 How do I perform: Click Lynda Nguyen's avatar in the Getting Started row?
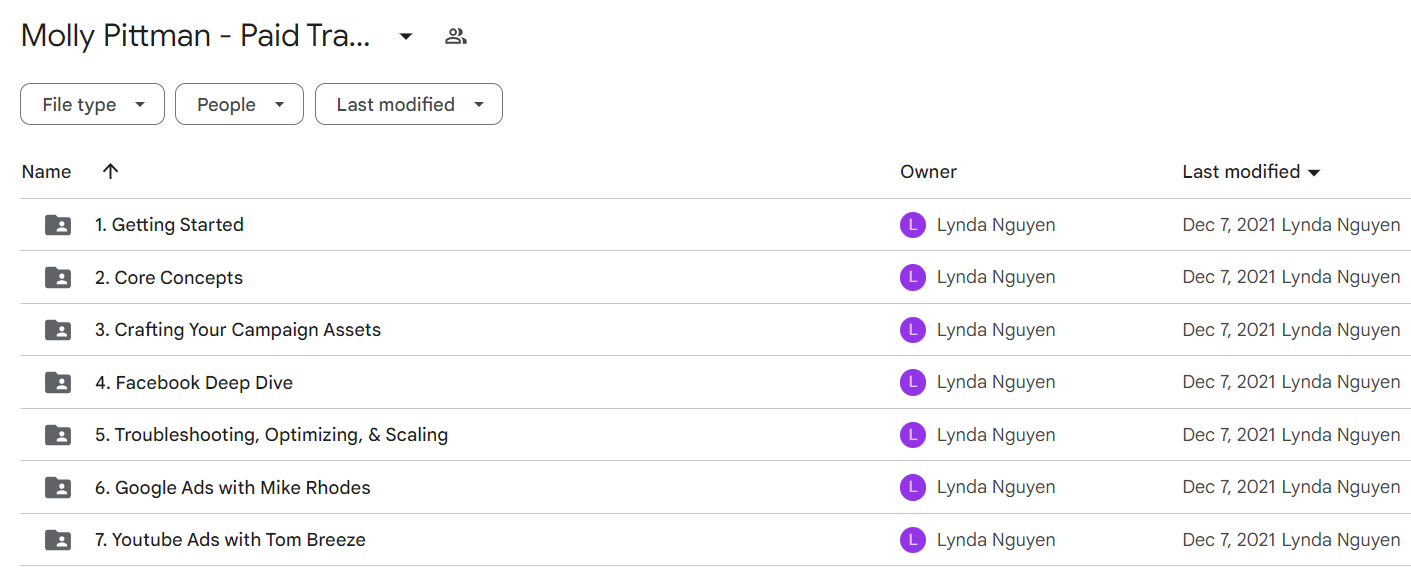(x=912, y=225)
